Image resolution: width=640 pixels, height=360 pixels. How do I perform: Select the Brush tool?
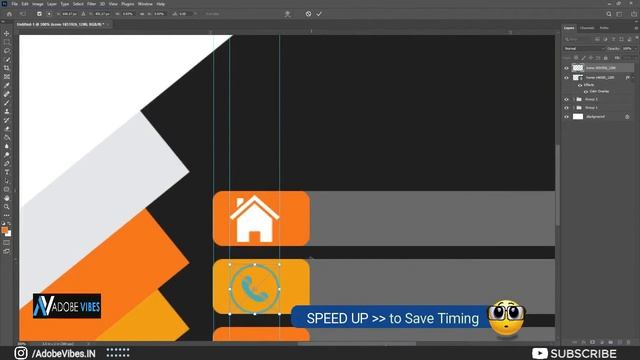click(x=7, y=102)
